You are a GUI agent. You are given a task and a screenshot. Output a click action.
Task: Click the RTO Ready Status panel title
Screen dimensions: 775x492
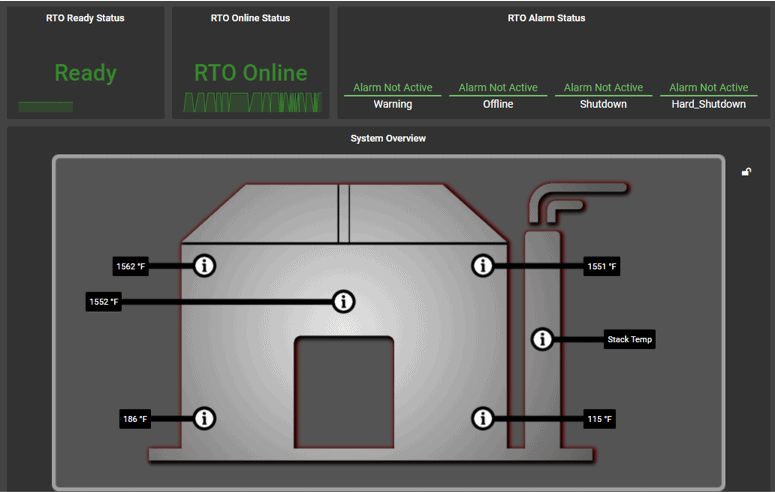point(85,18)
